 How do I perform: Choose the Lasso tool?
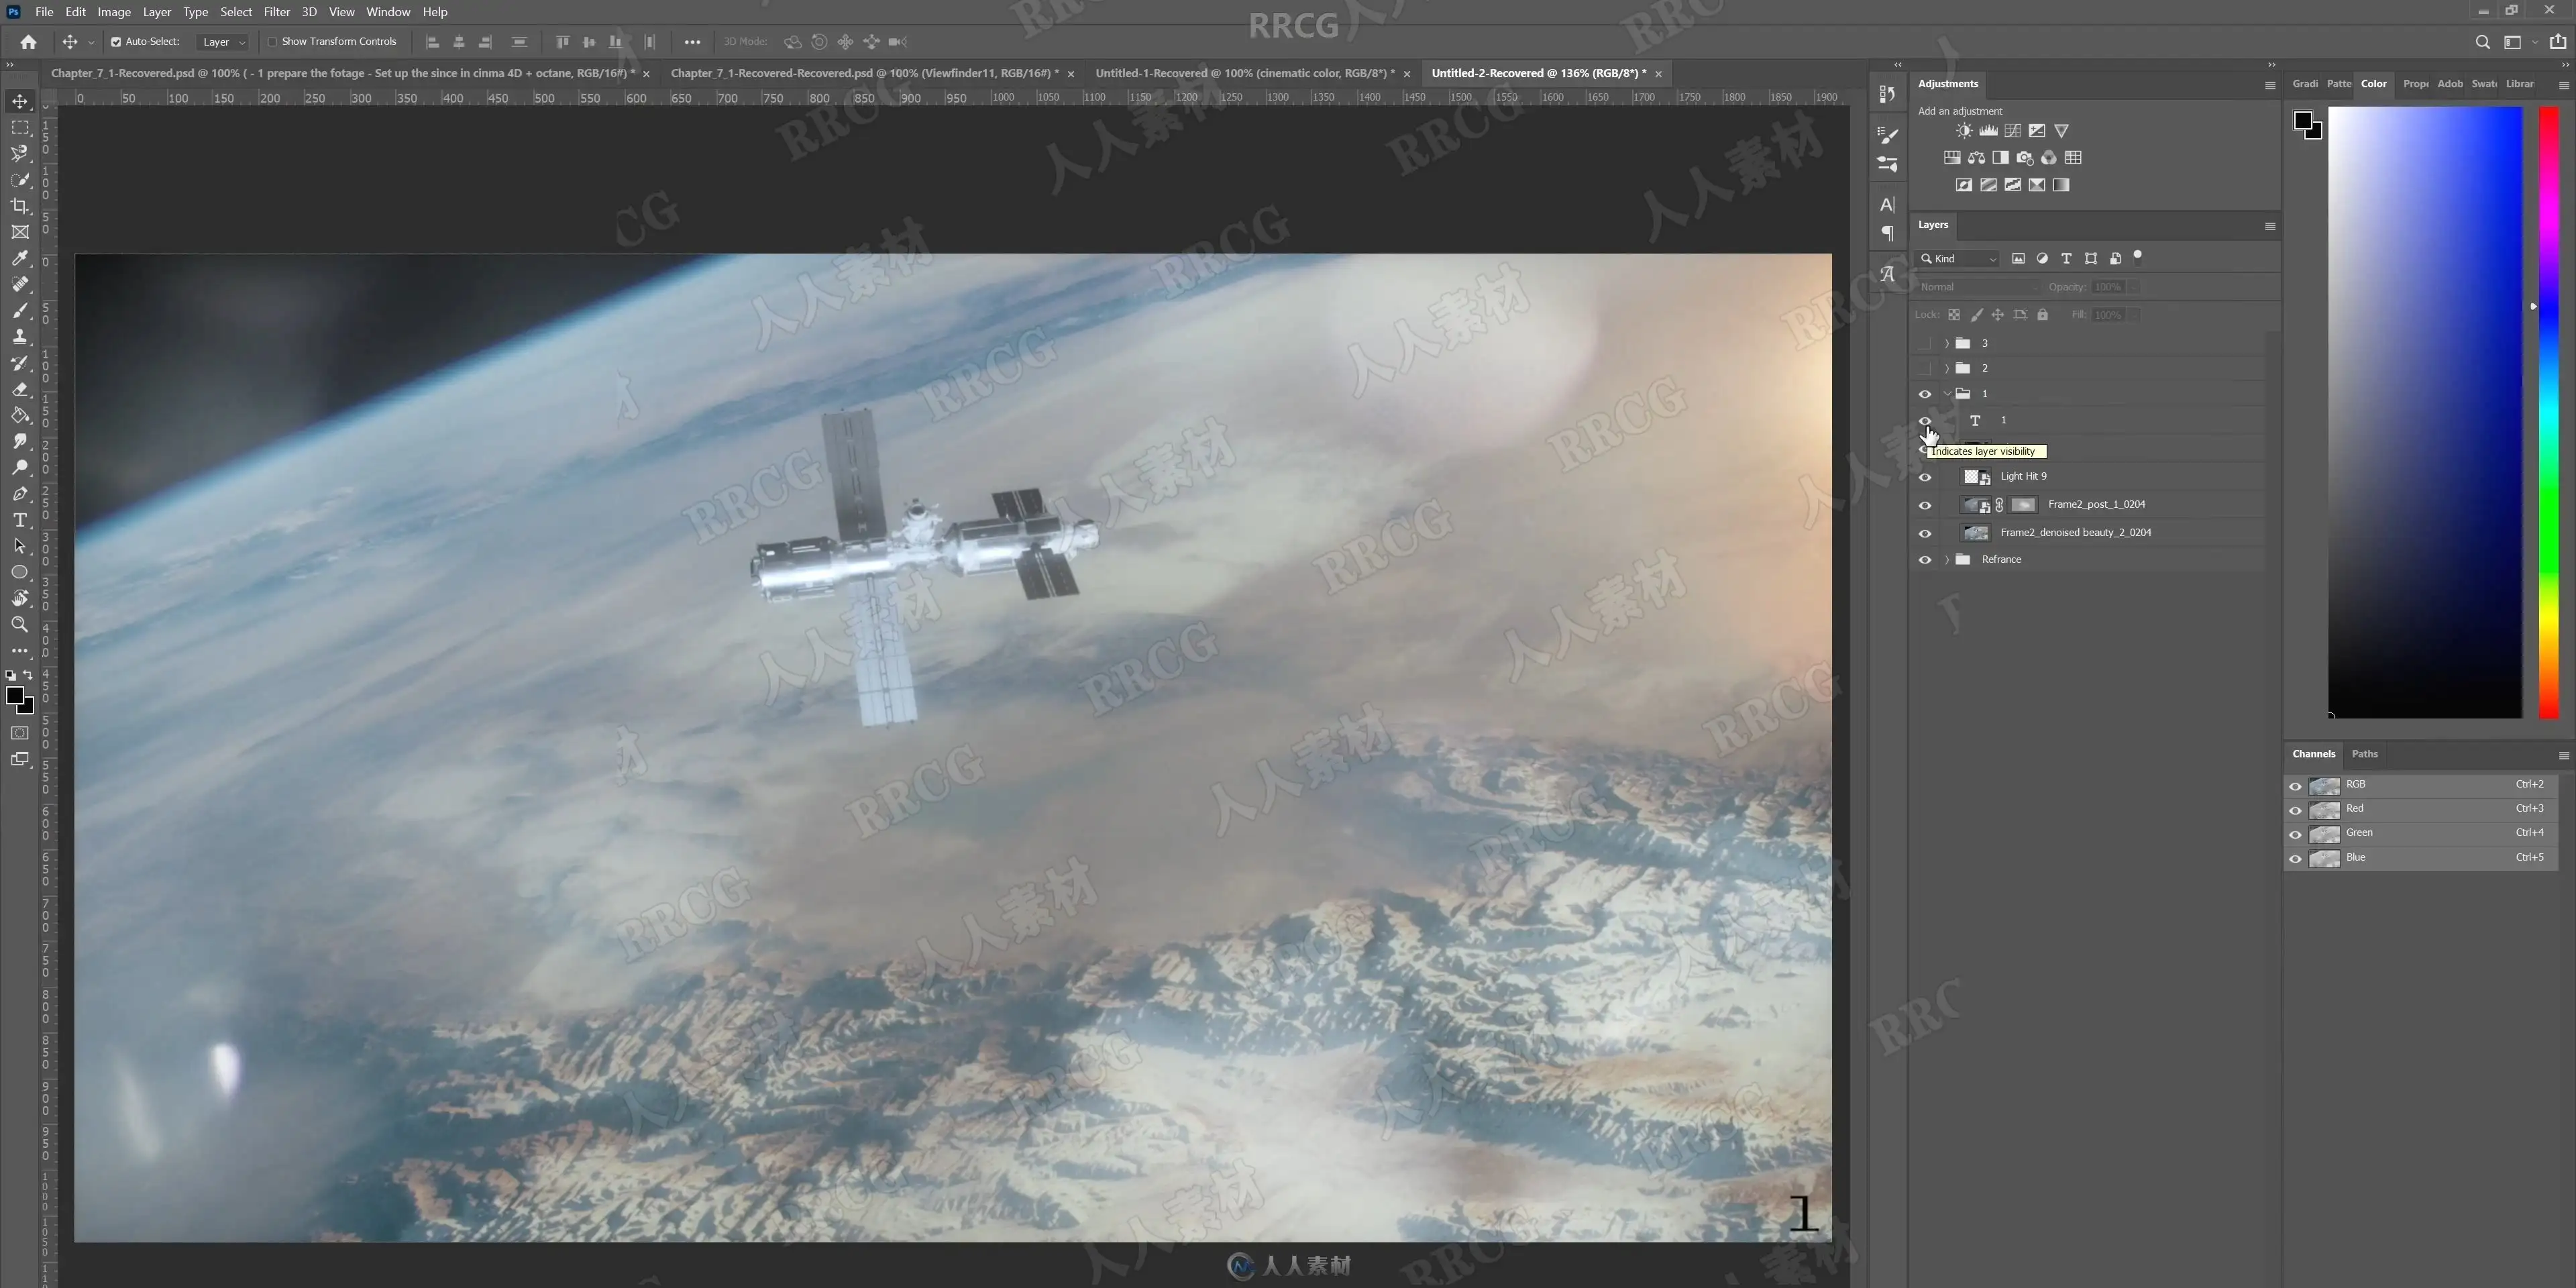point(20,154)
